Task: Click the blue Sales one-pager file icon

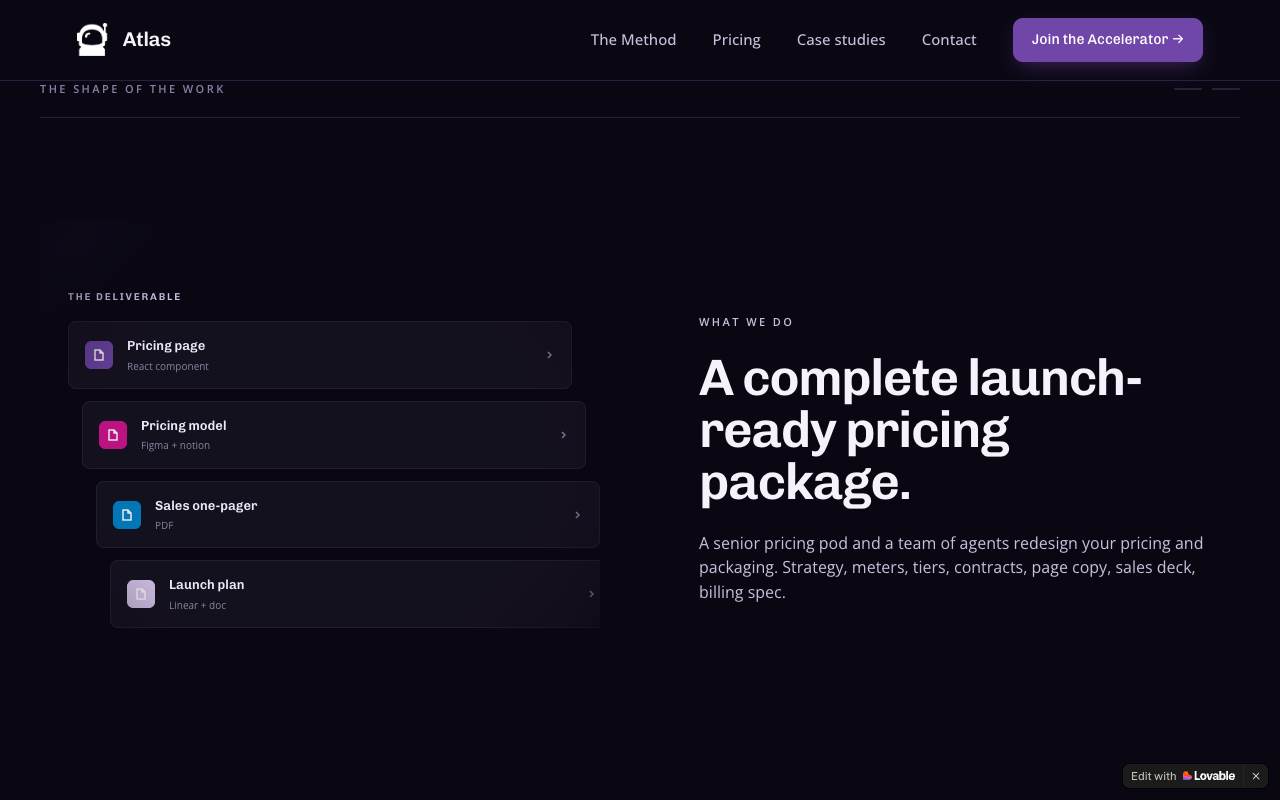Action: 127,515
